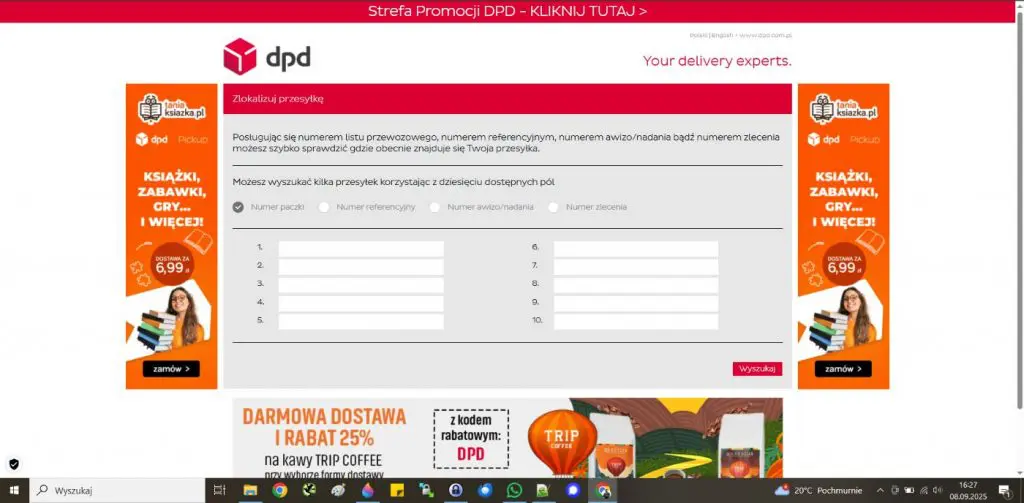
Task: Click the 'DPD' discount code box in the banner
Action: 471,439
